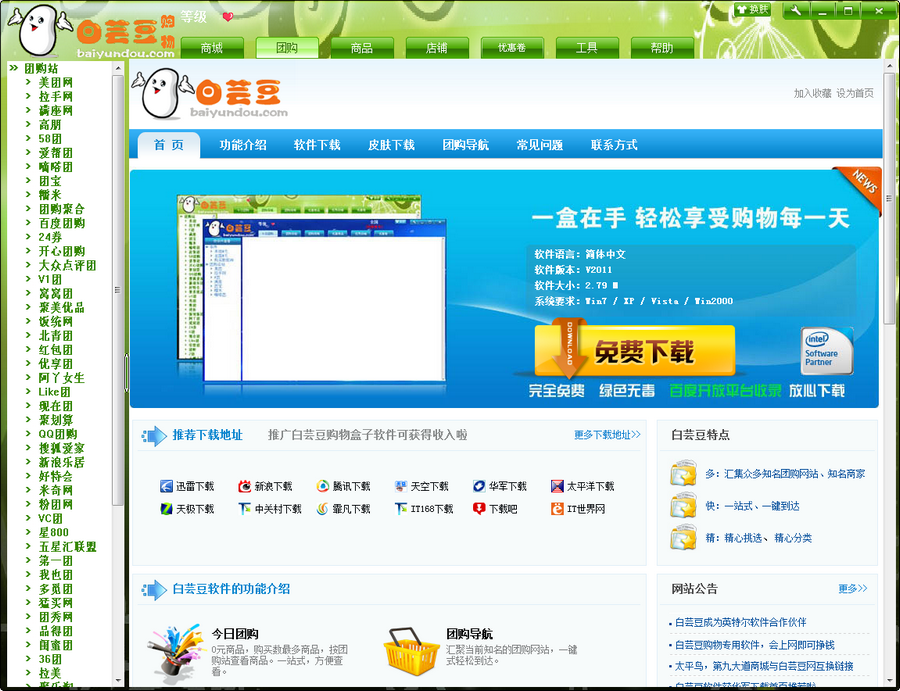Expand the 聚美优品 tree entry arrow
The image size is (900, 691).
[28, 307]
